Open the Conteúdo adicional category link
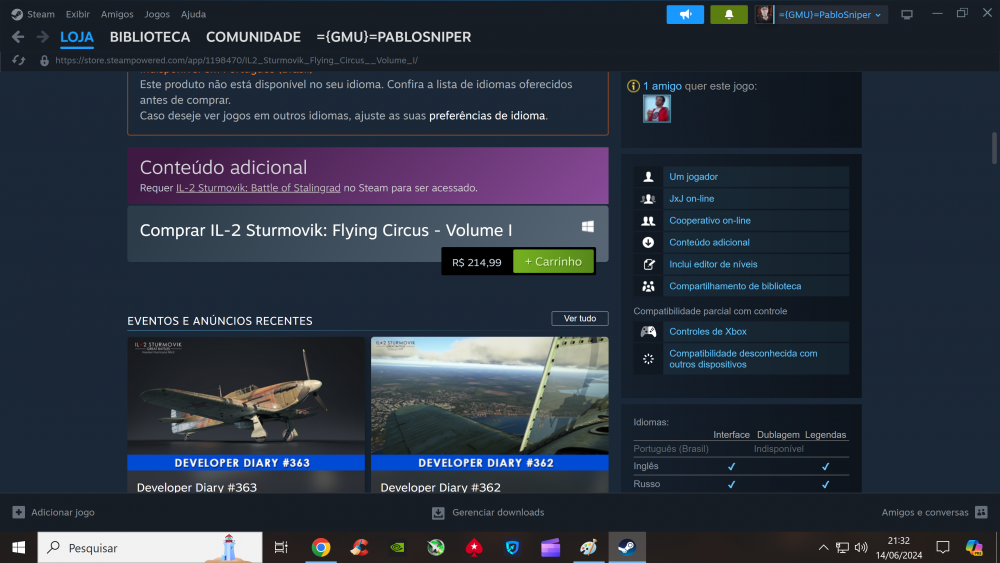This screenshot has width=1000, height=563. tap(709, 242)
